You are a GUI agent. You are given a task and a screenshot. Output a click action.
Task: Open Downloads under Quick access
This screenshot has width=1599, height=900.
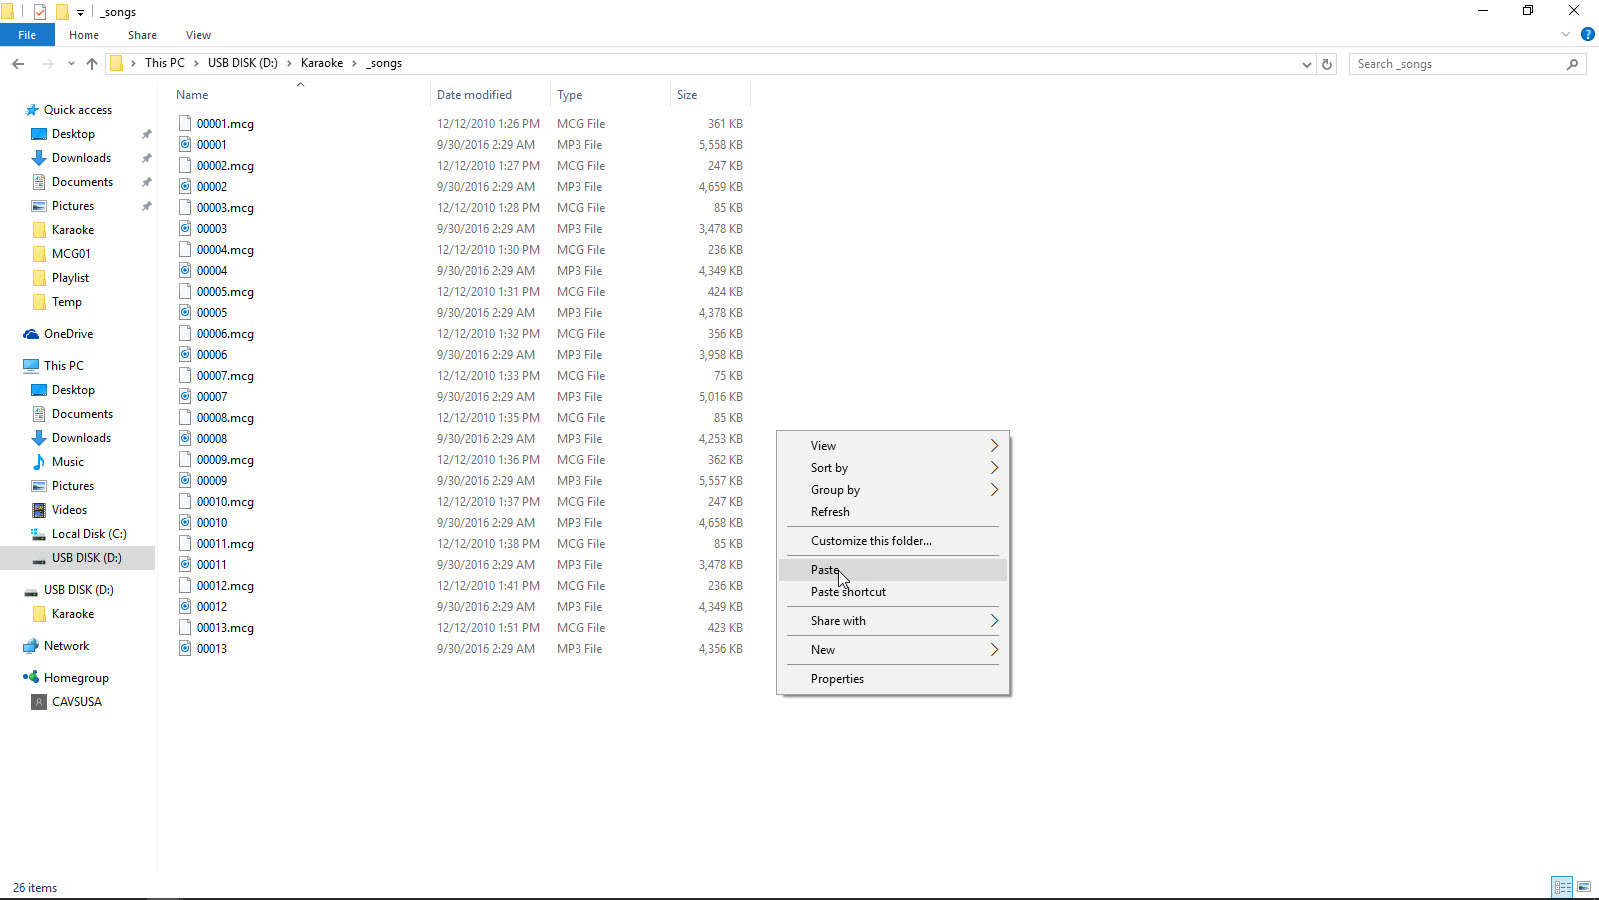pyautogui.click(x=81, y=158)
